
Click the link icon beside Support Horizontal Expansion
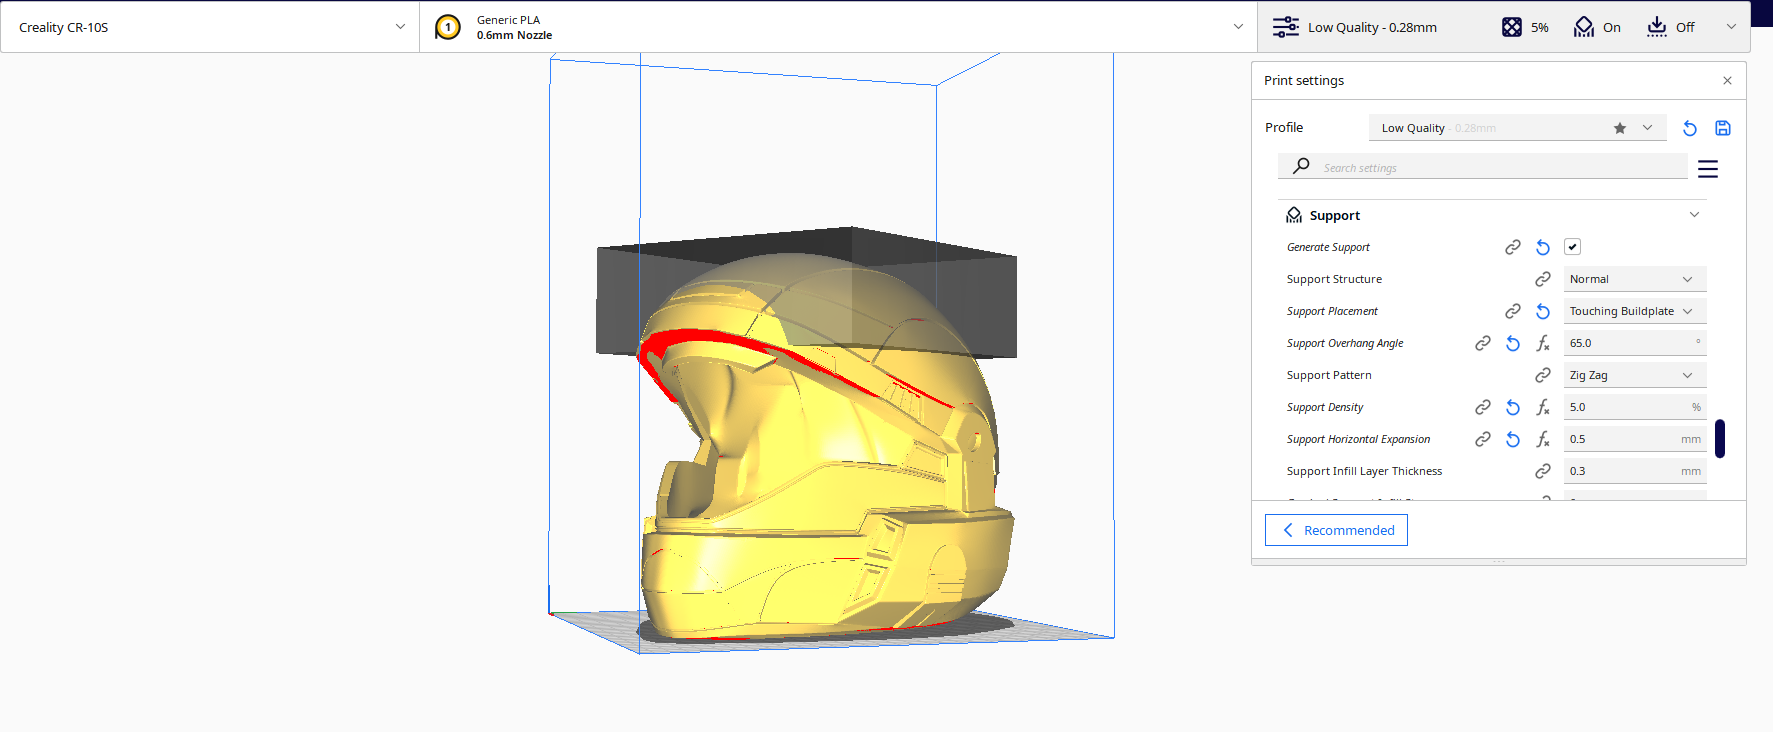click(1483, 439)
